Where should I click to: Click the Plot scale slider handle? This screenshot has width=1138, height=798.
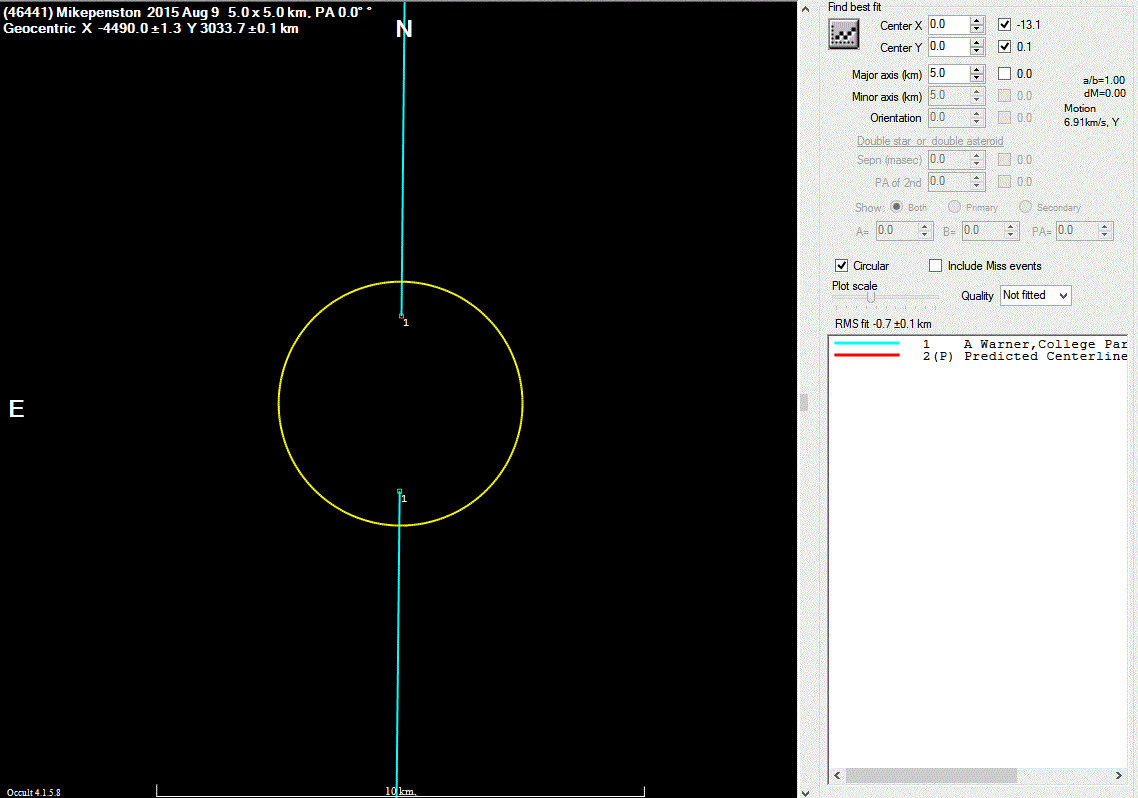871,297
